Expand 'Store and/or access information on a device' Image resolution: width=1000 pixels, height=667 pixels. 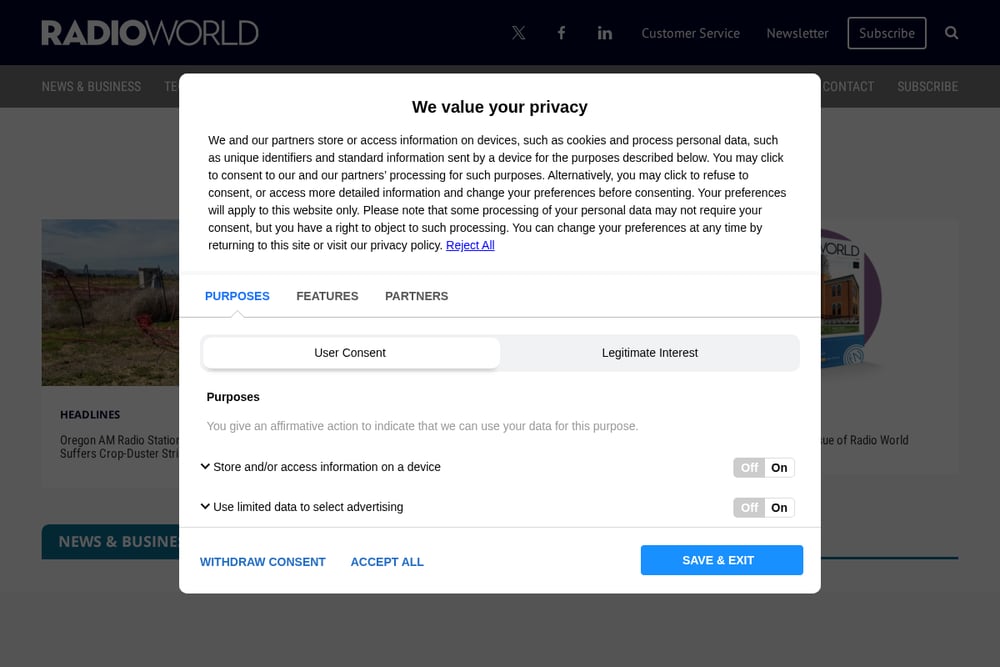(x=320, y=467)
